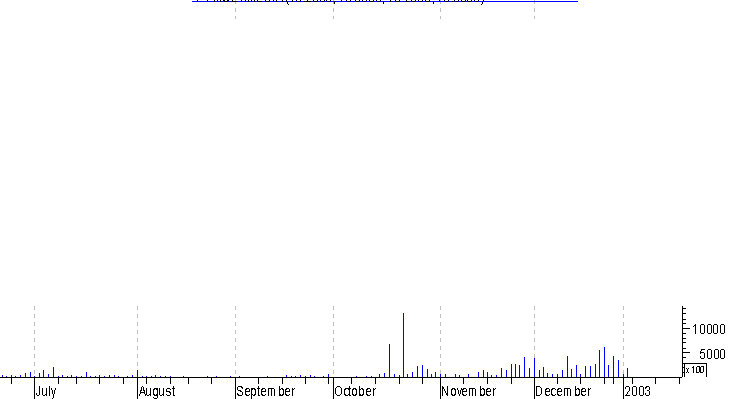Click the October label on the time axis
Image resolution: width=730 pixels, height=399 pixels.
coord(355,392)
